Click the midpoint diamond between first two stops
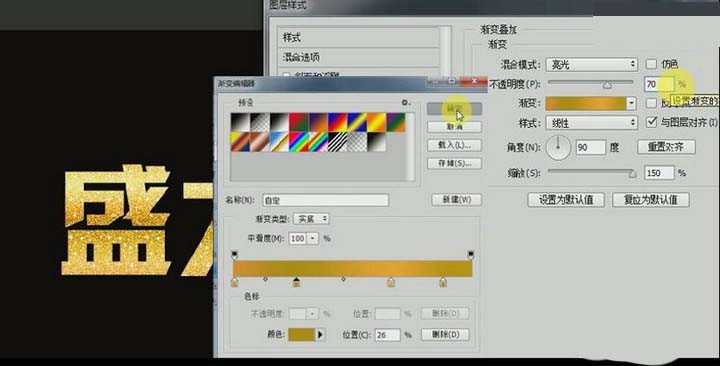 click(x=265, y=279)
